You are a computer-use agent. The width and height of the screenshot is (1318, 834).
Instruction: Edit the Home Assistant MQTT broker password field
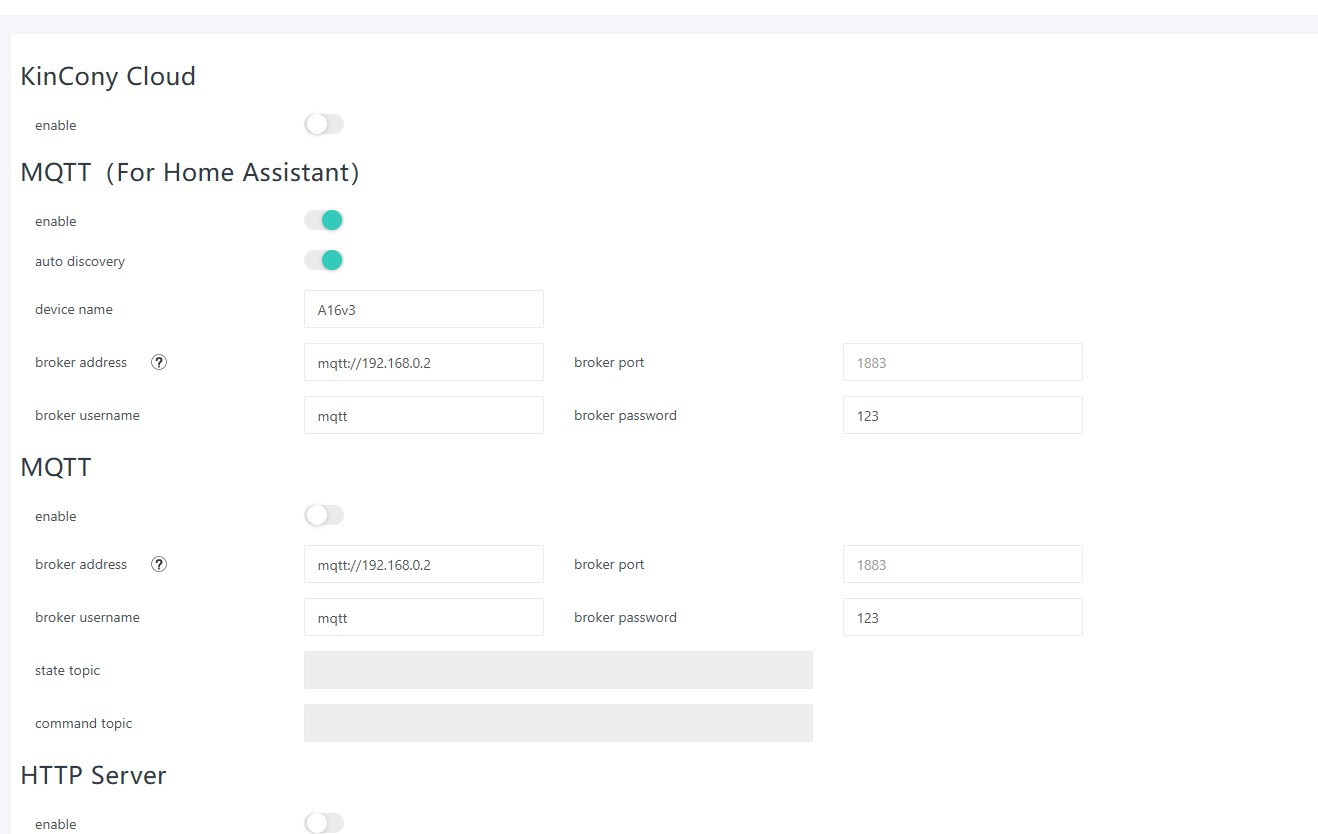point(963,415)
